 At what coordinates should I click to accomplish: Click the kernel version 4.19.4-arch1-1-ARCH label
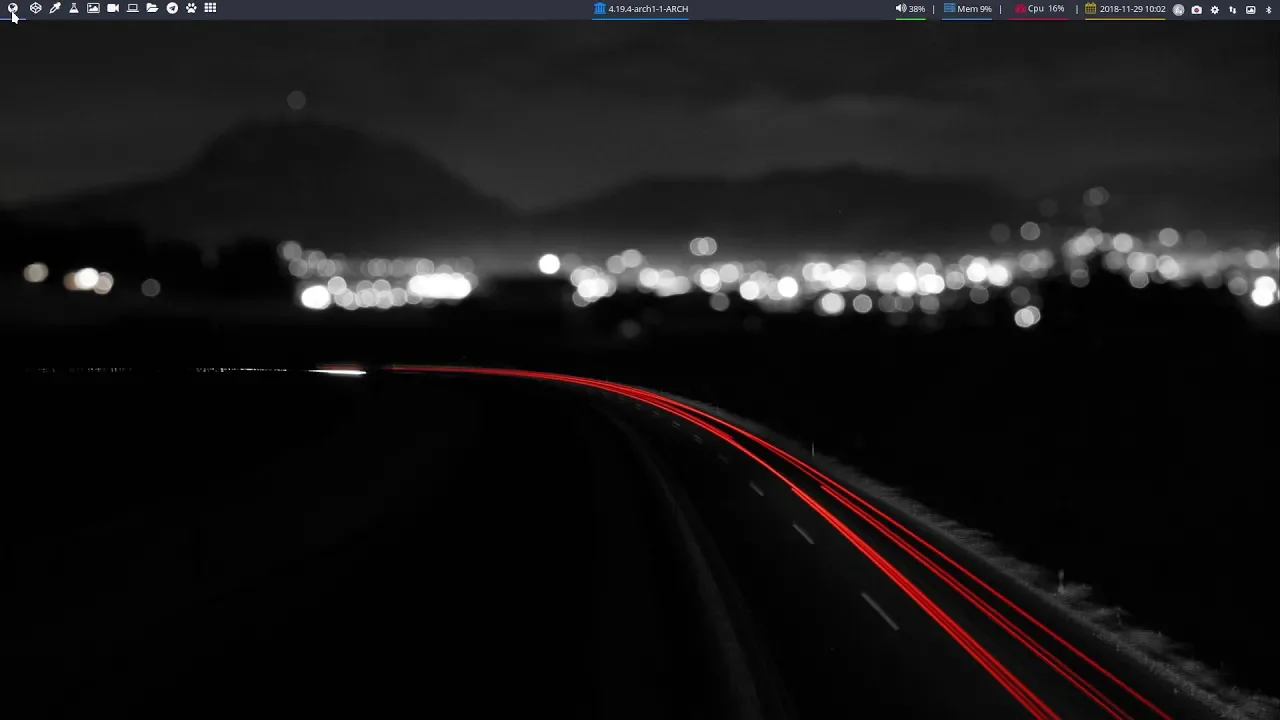tap(641, 9)
